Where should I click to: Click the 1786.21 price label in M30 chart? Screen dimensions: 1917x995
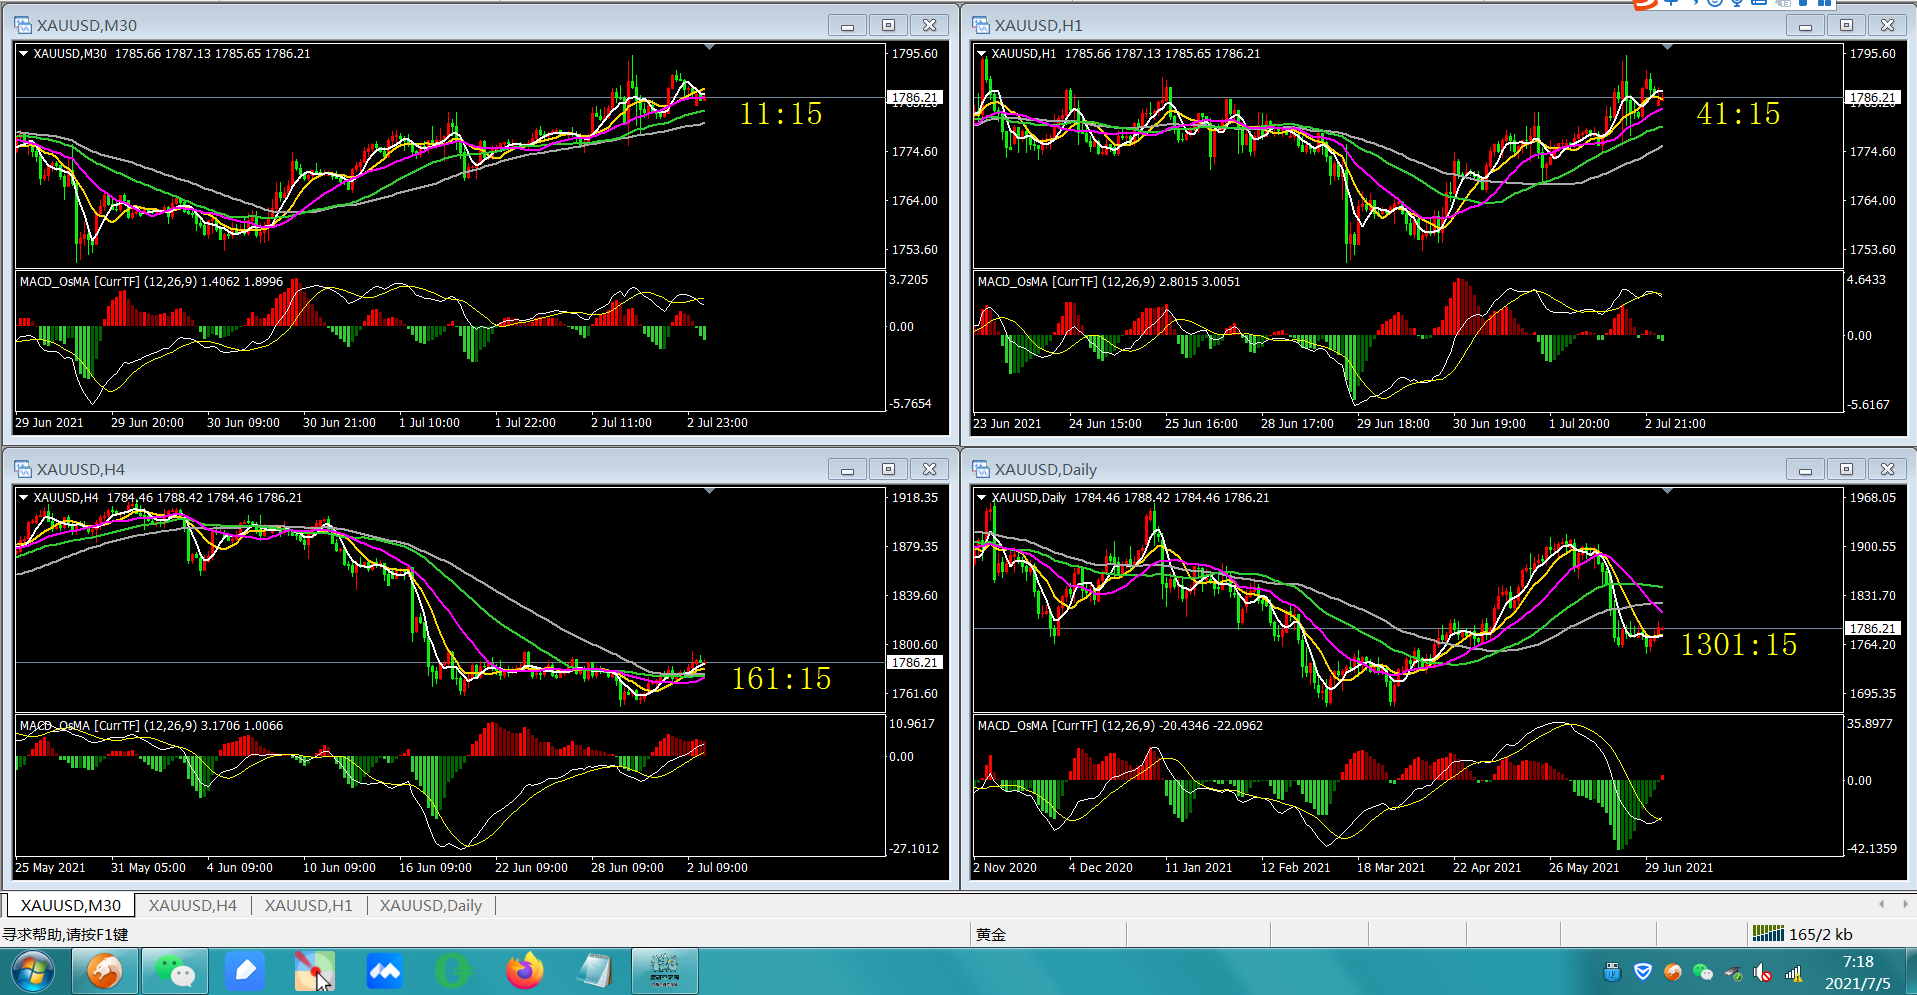(x=915, y=97)
